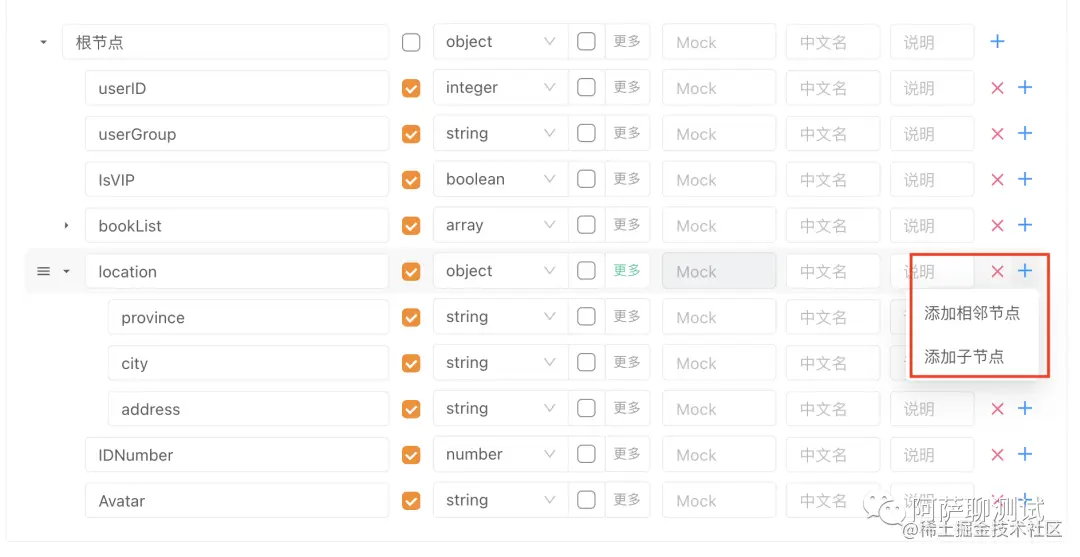Open the array type dropdown for bookList
The height and width of the screenshot is (557, 1080).
(x=501, y=225)
